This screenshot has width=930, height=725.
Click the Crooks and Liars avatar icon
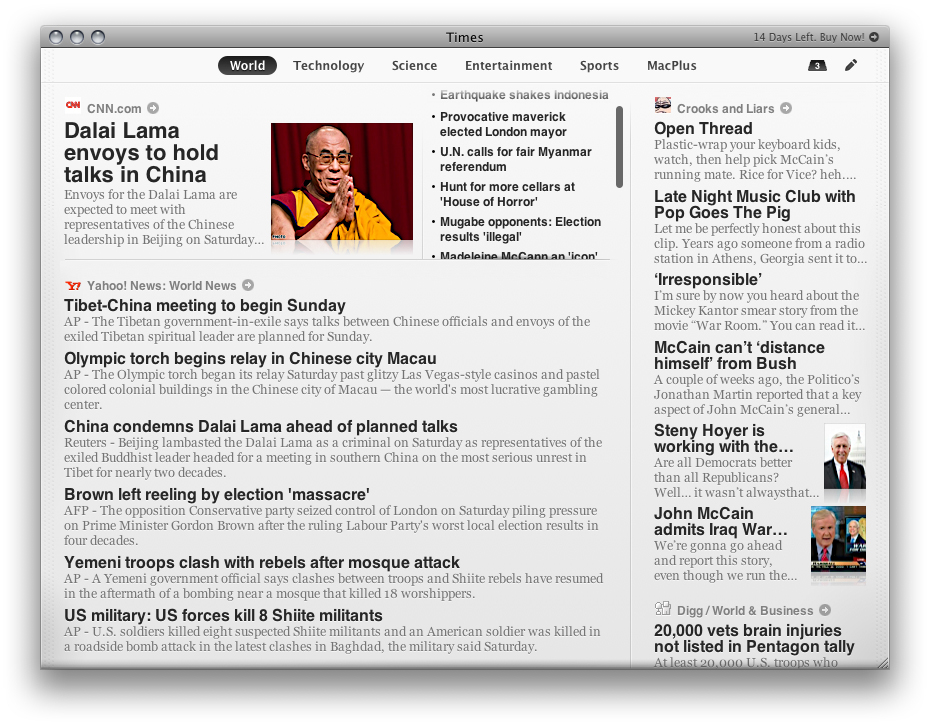(x=663, y=106)
